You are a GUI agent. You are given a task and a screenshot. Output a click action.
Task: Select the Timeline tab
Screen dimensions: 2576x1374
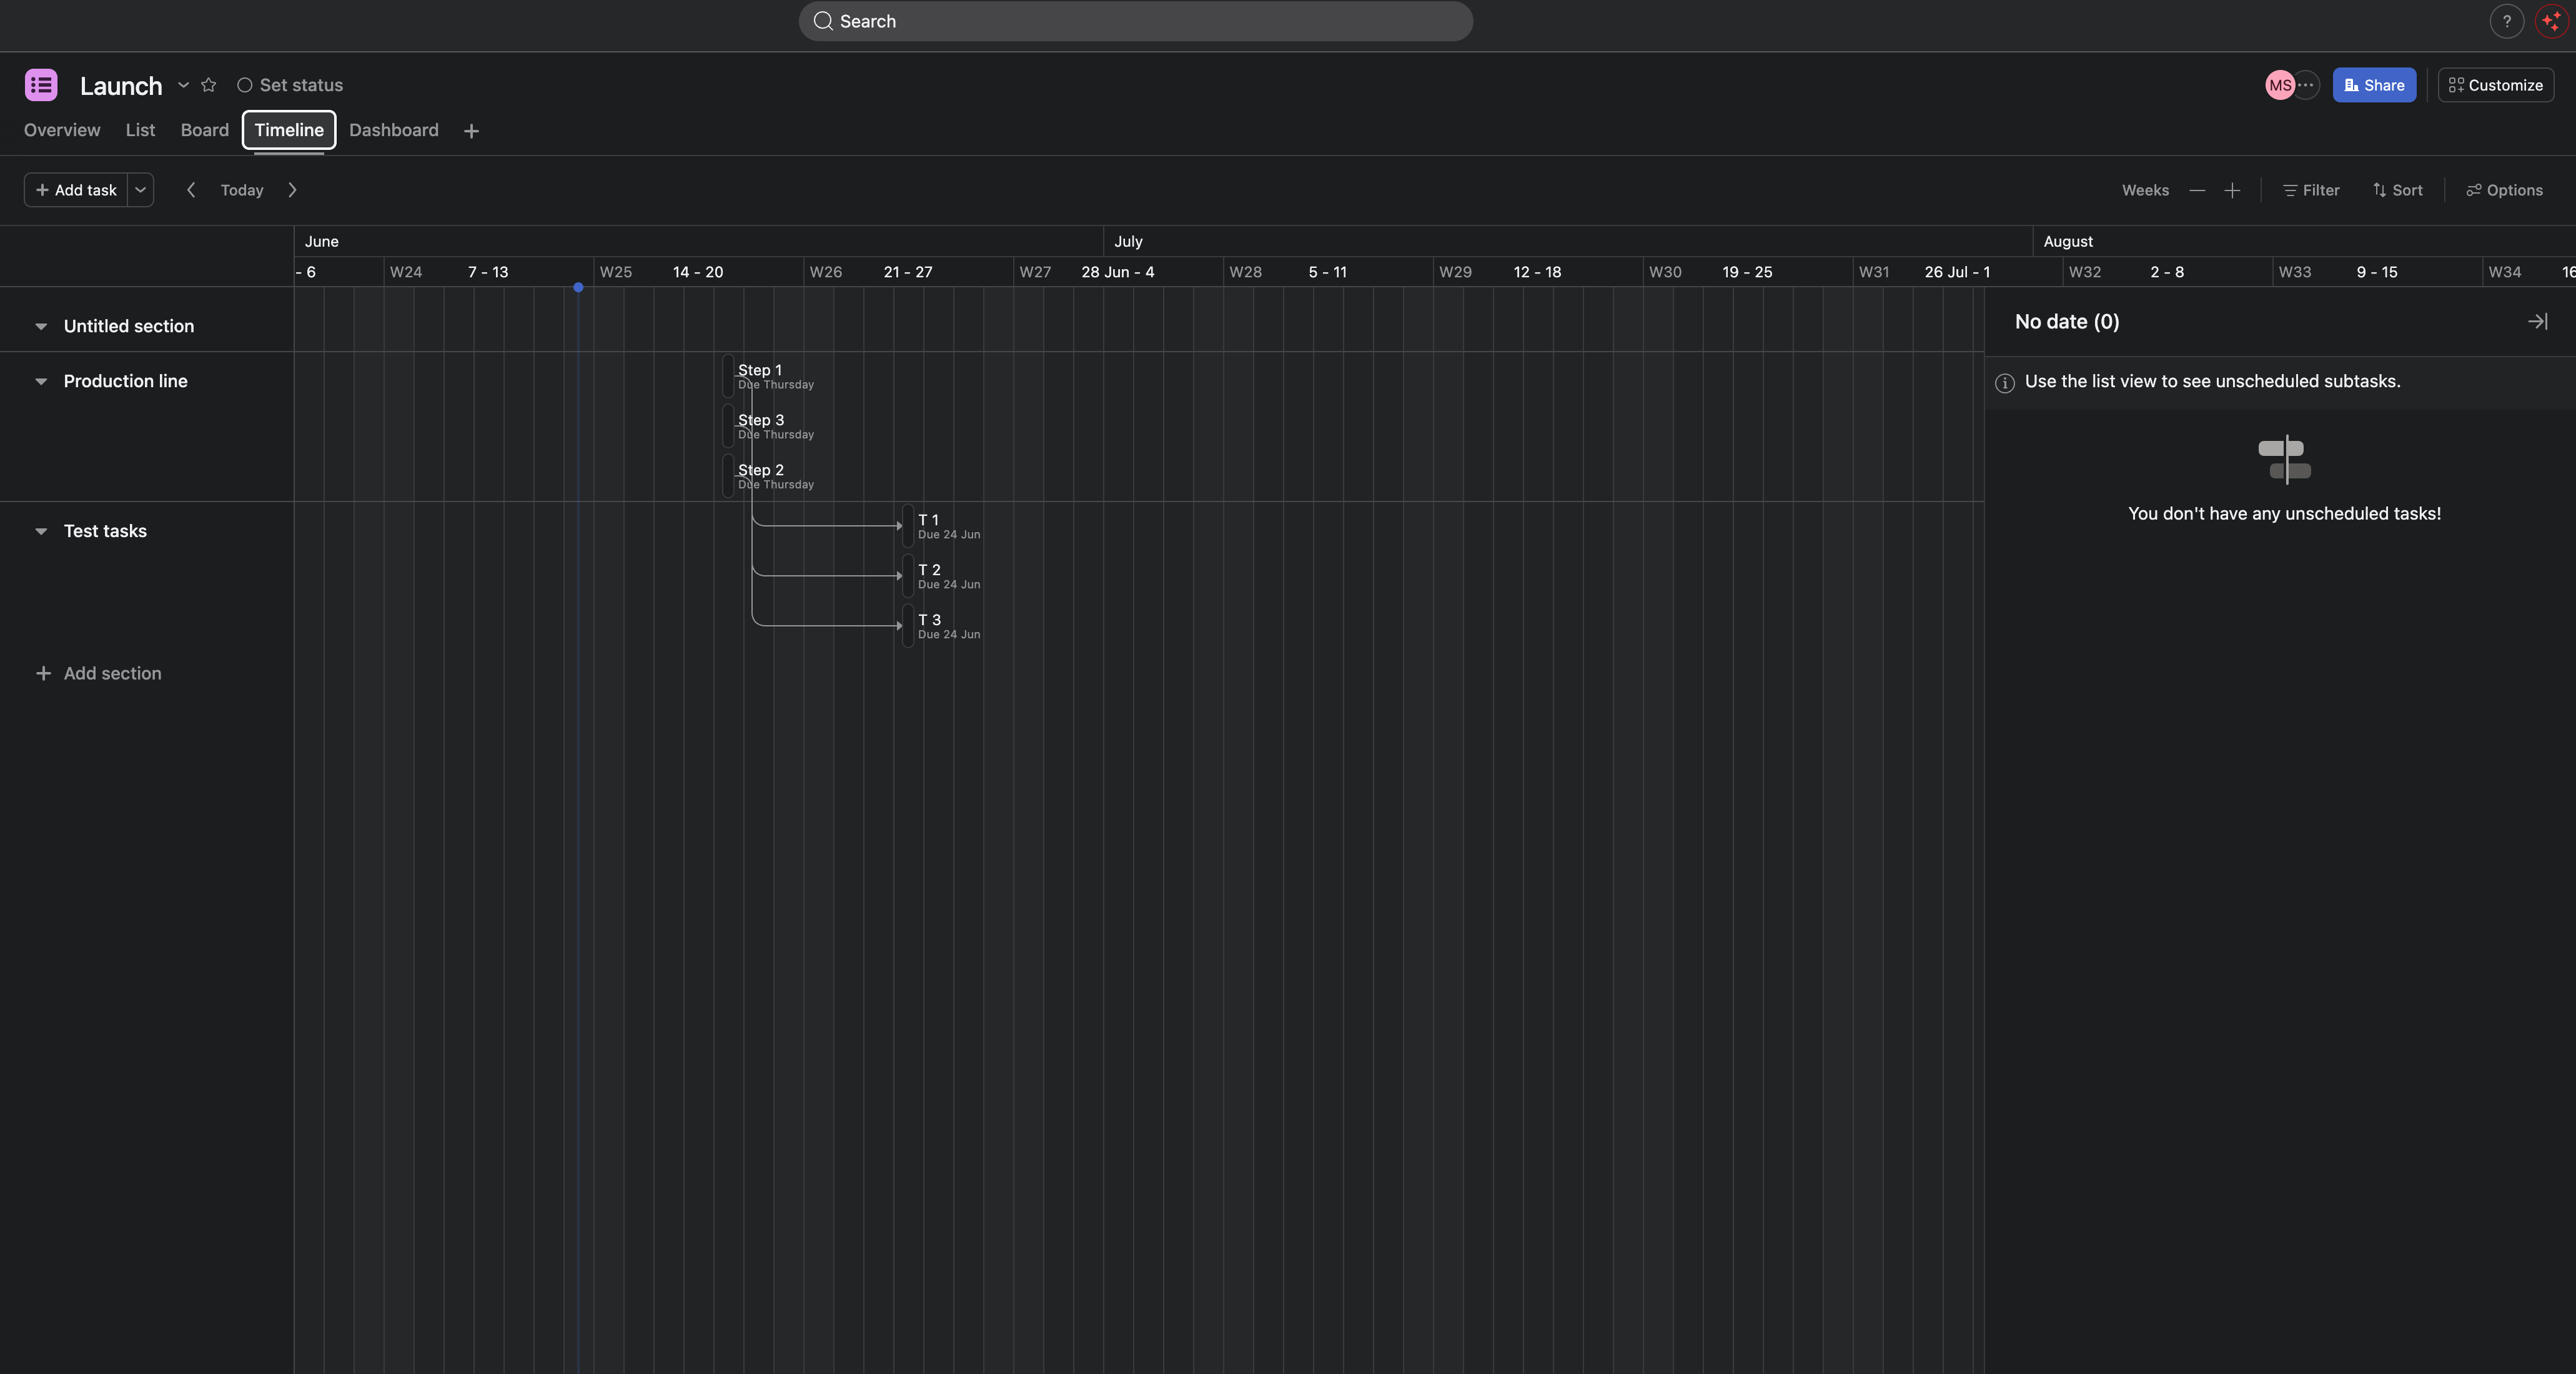tap(289, 130)
